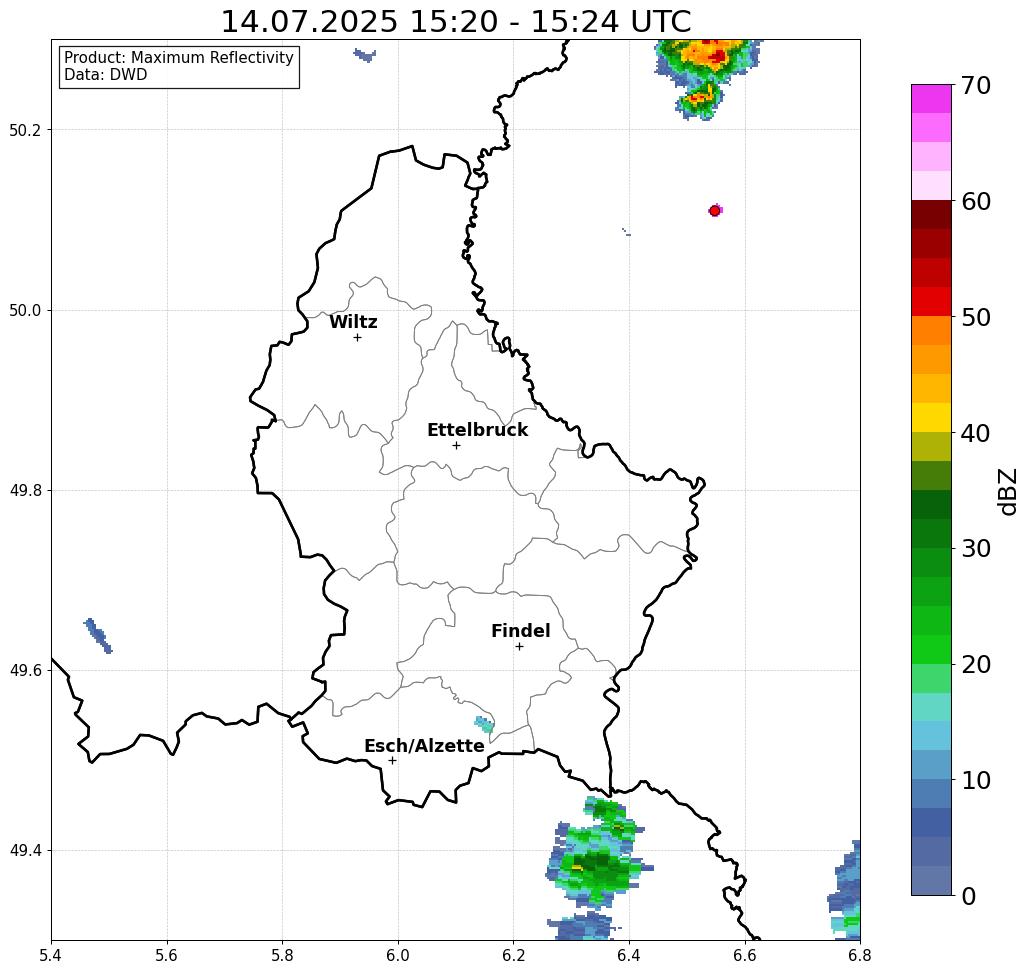Click the longitude axis label 5.8
1029x973 pixels.
(x=282, y=955)
